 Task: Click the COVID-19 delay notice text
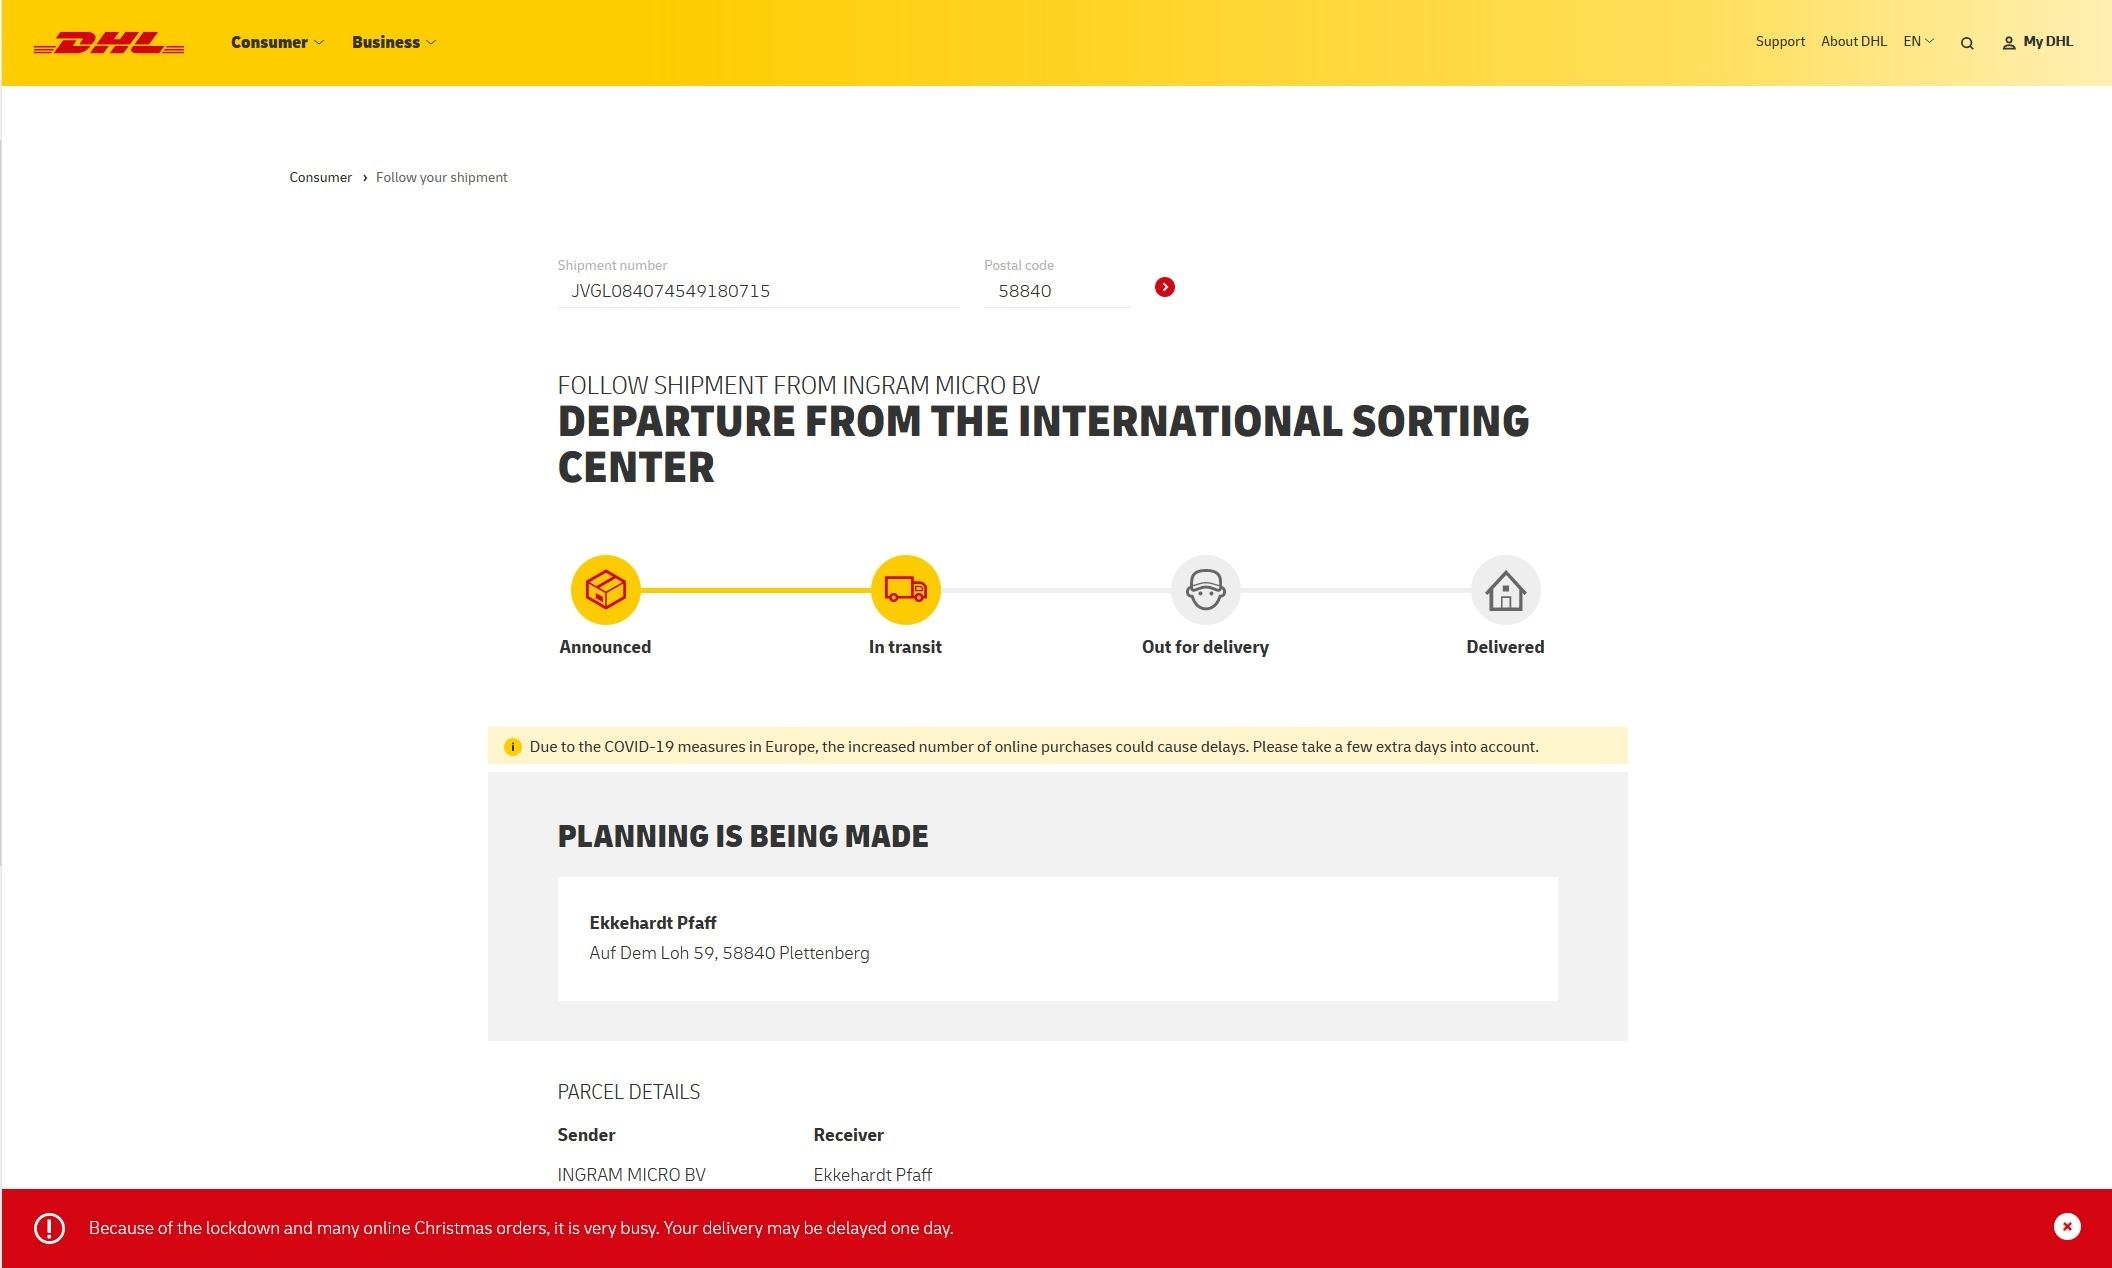[1034, 747]
